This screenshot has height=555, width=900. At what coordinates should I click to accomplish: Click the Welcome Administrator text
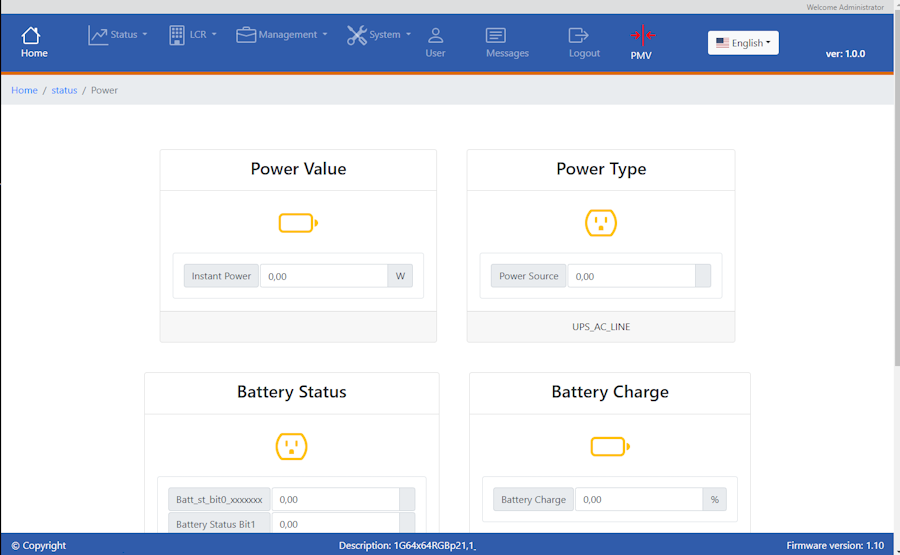845,7
